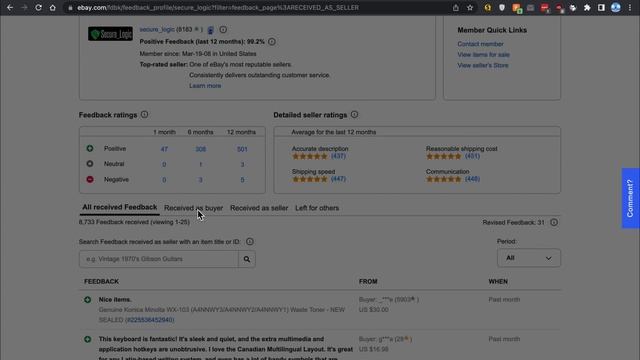Click Shipping speed rating count

[x=338, y=179]
